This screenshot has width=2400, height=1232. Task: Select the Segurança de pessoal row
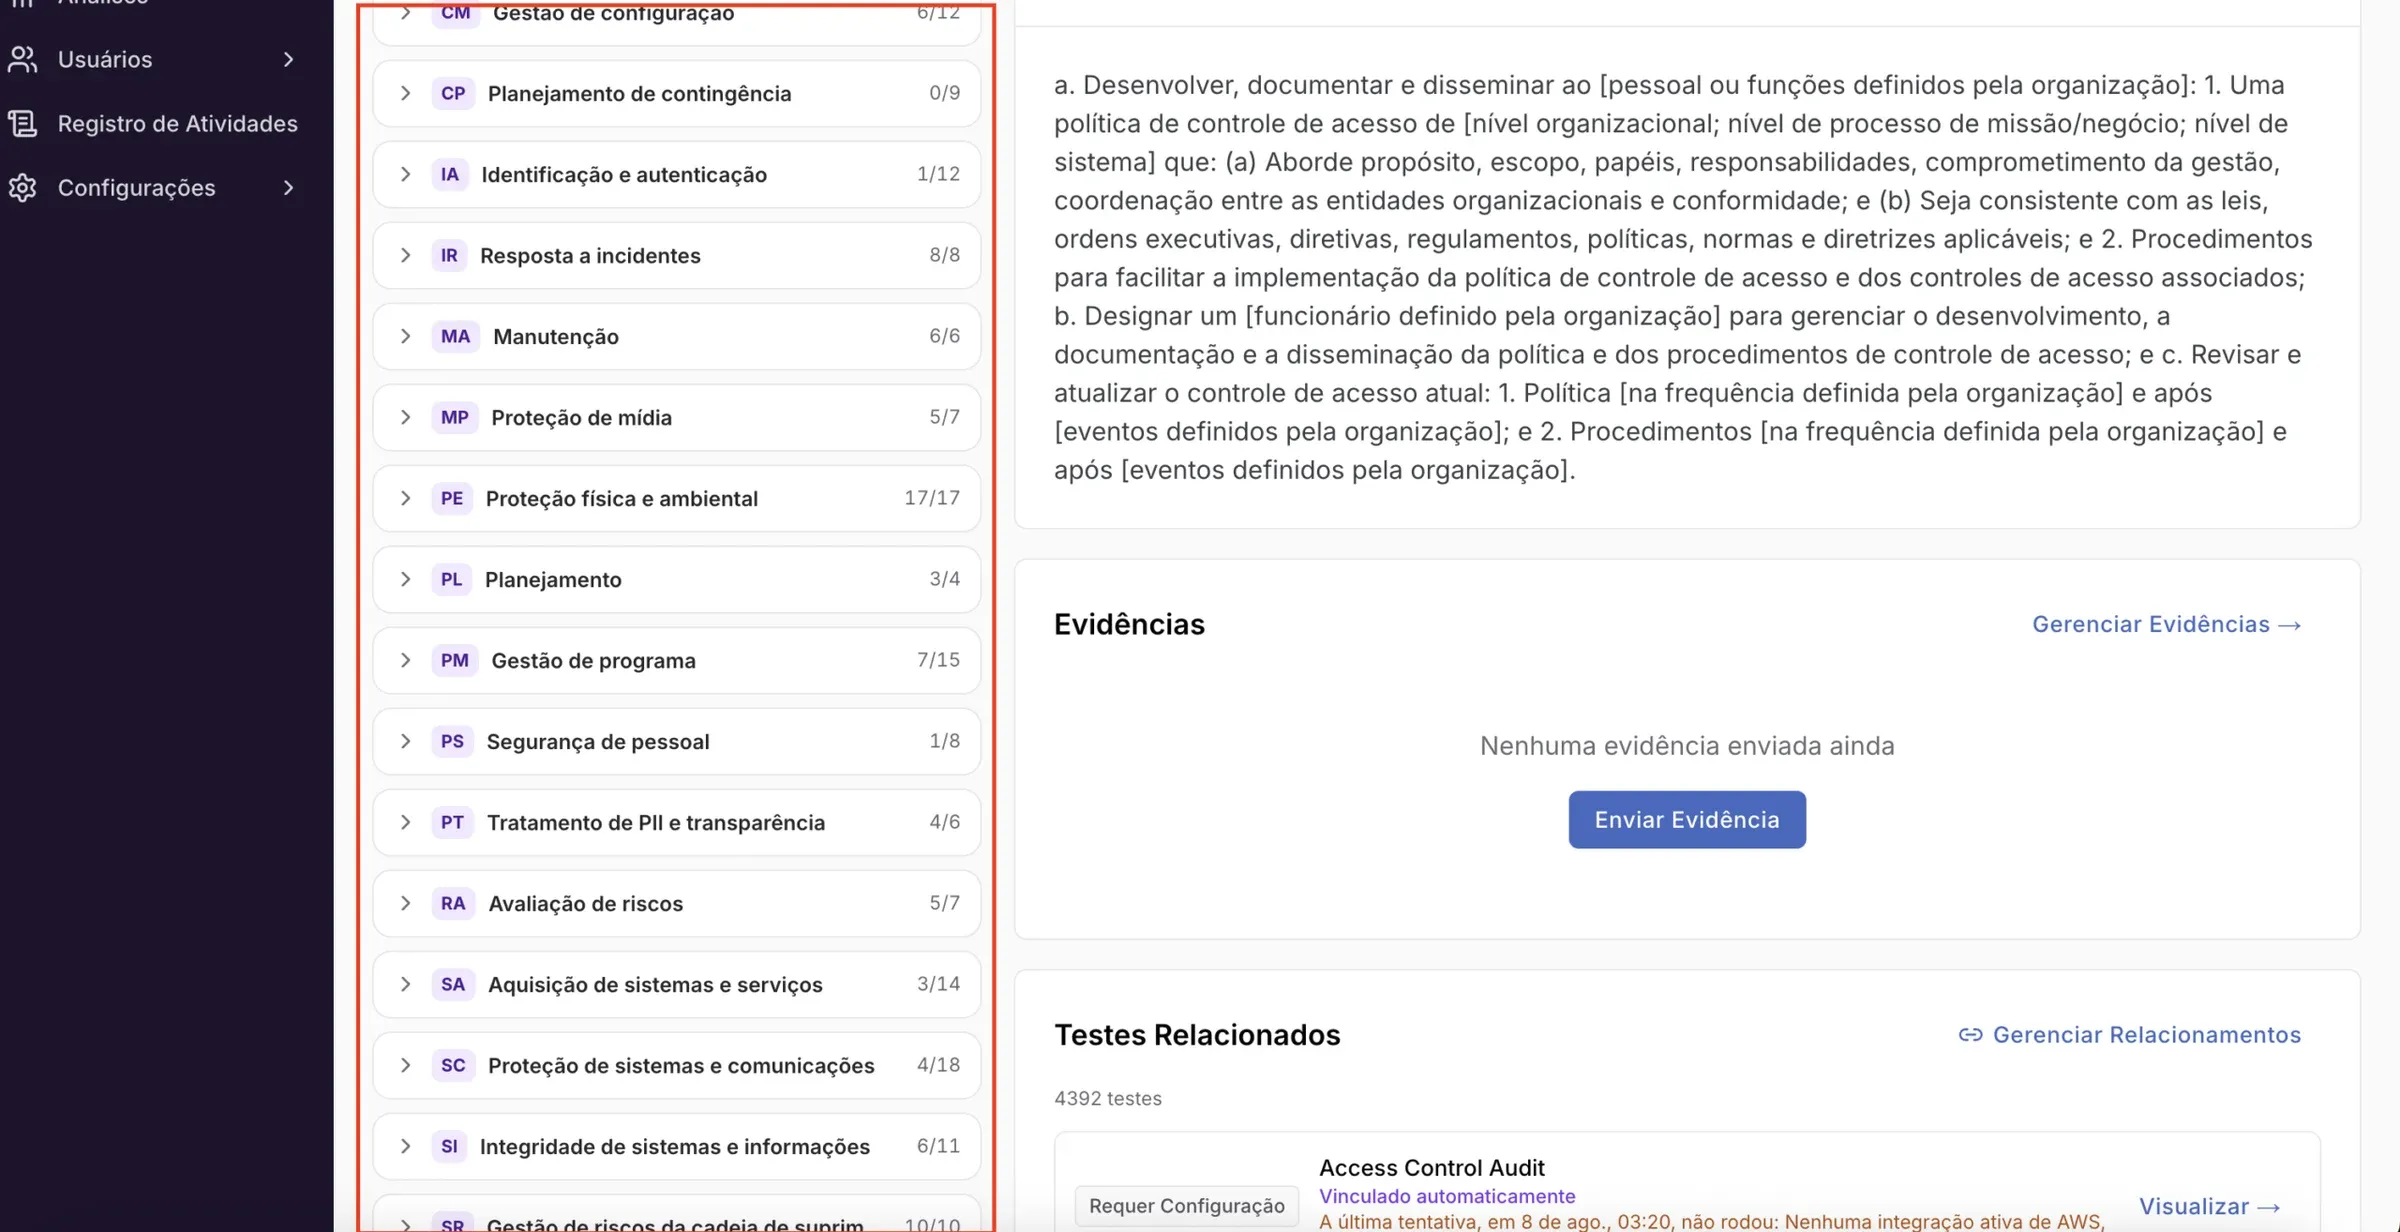677,741
